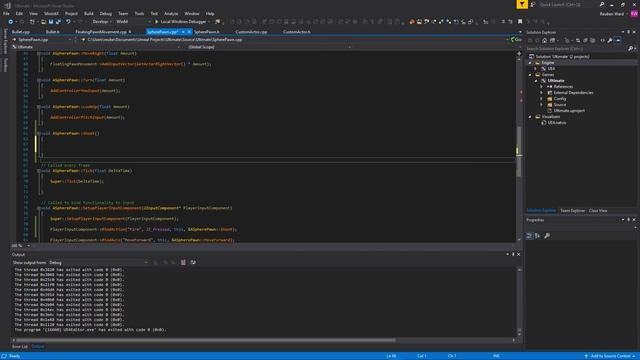
Task: Click Local Windows Debugger button
Action: pos(182,22)
